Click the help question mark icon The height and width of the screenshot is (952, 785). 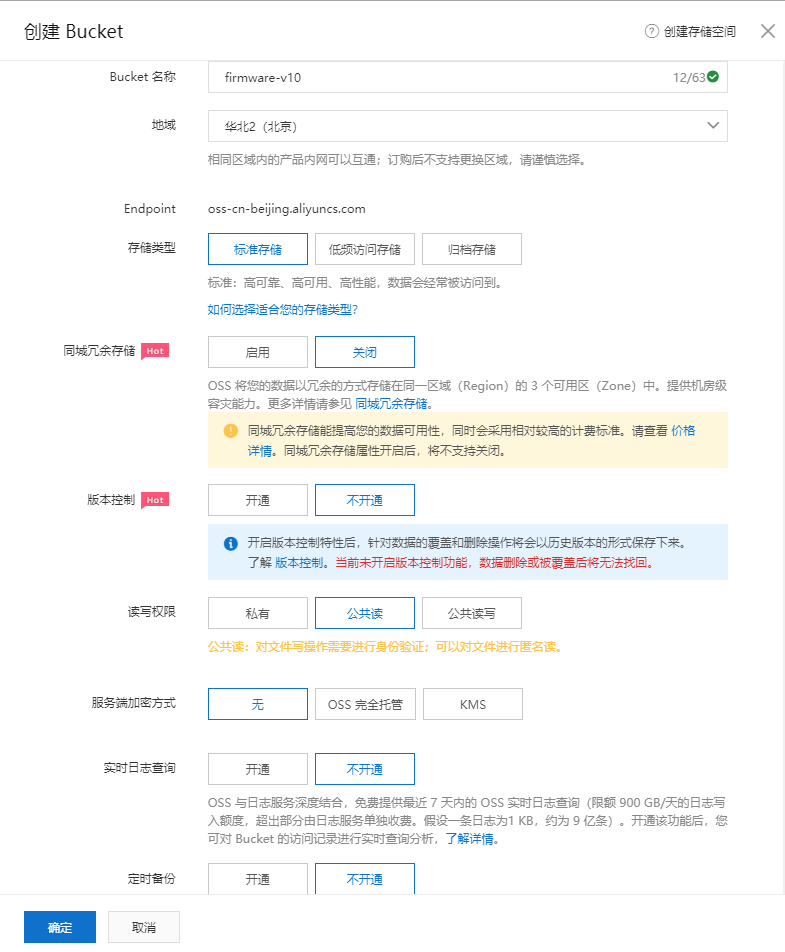tap(651, 31)
